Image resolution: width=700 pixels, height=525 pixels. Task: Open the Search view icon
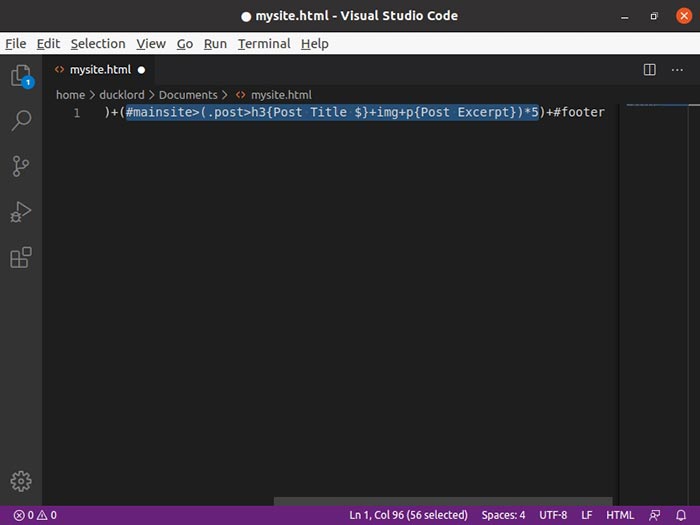(x=20, y=121)
